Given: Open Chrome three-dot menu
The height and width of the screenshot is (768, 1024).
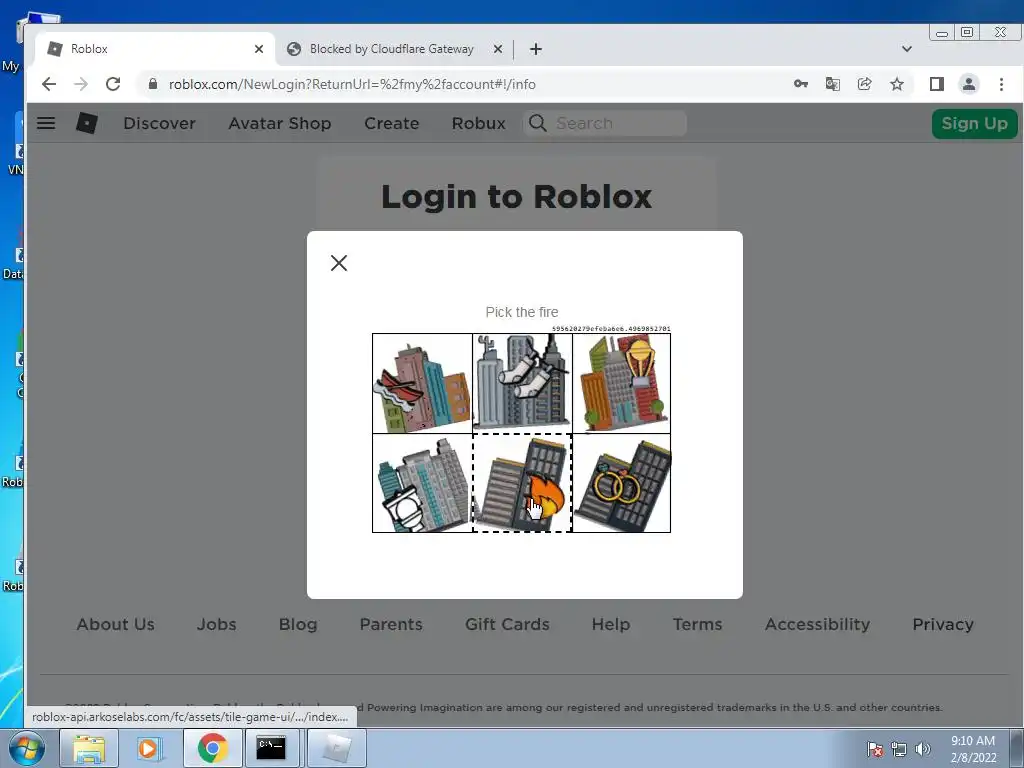Looking at the screenshot, I should [x=1001, y=84].
